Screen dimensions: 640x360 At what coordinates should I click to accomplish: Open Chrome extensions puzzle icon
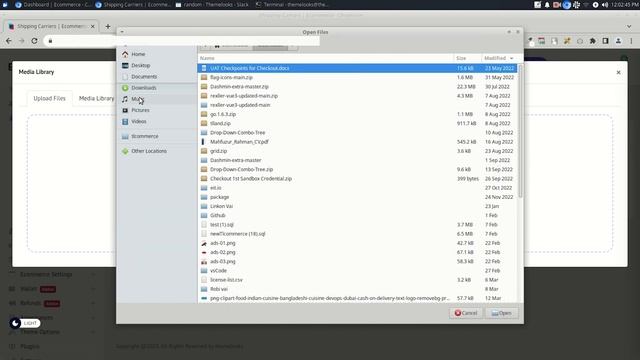click(x=593, y=41)
